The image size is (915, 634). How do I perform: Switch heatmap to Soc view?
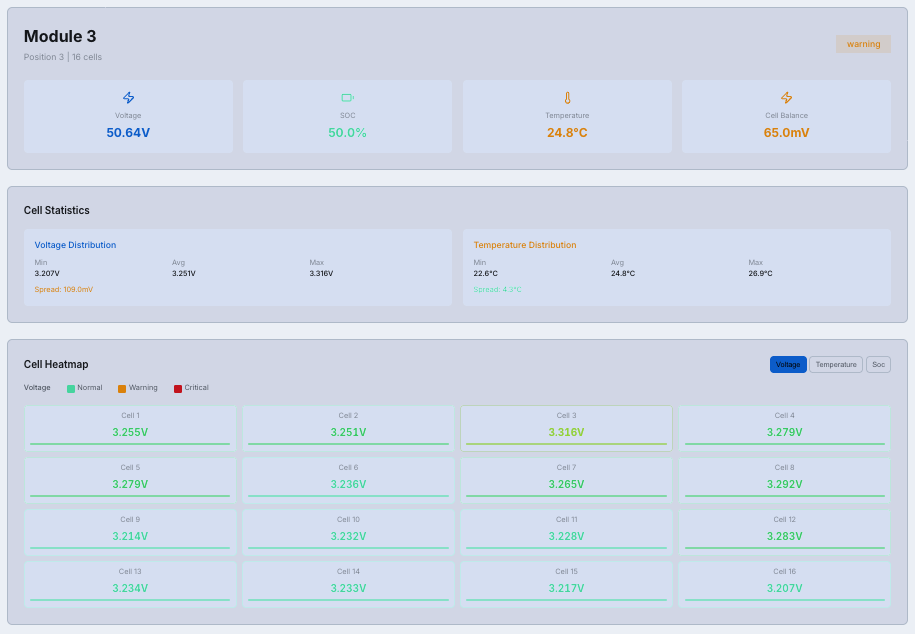pos(878,364)
